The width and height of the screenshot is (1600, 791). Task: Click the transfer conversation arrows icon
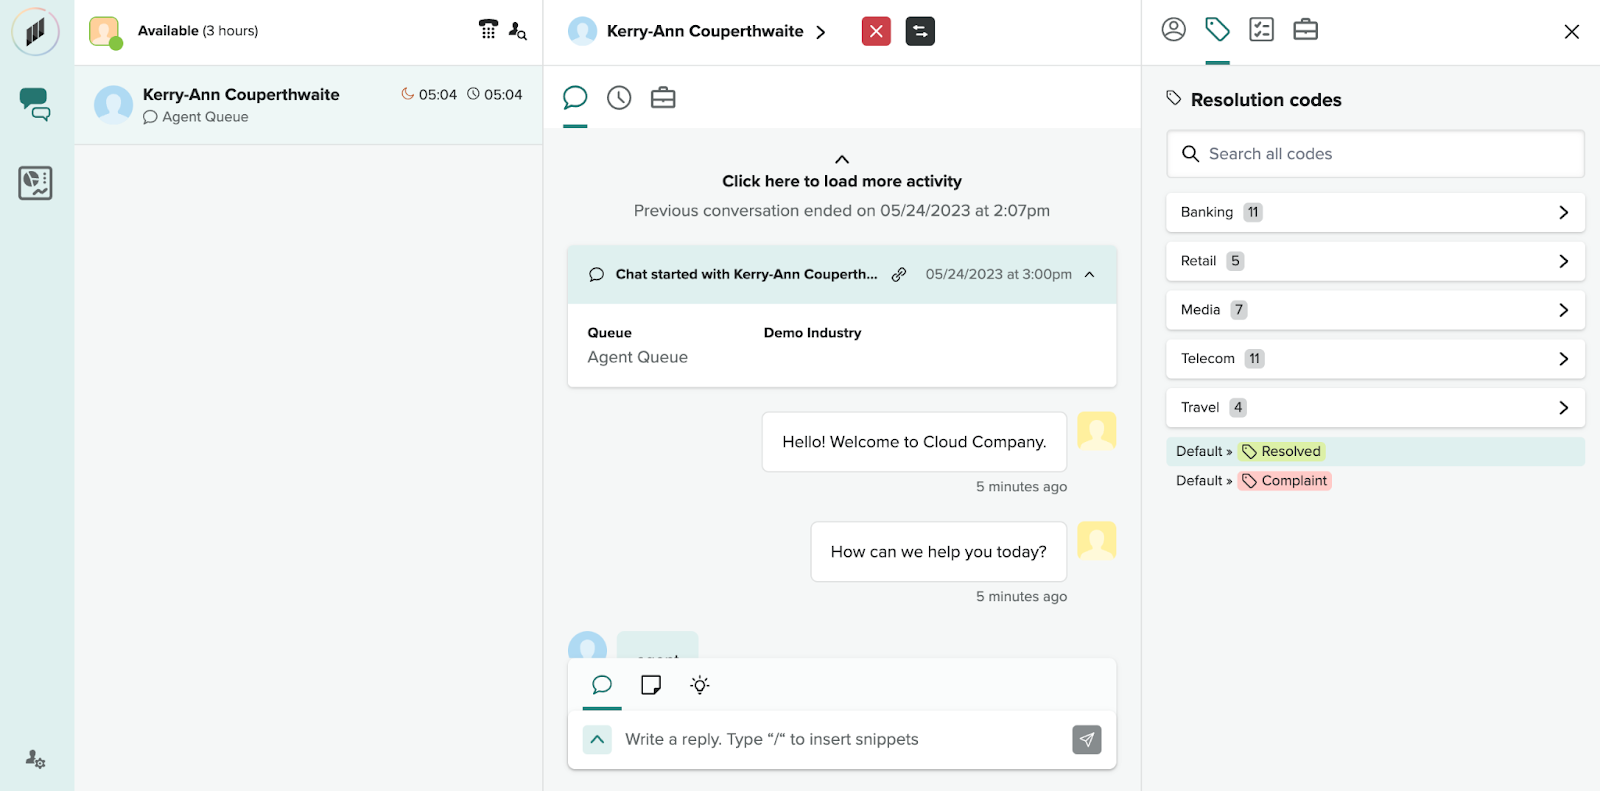(920, 31)
